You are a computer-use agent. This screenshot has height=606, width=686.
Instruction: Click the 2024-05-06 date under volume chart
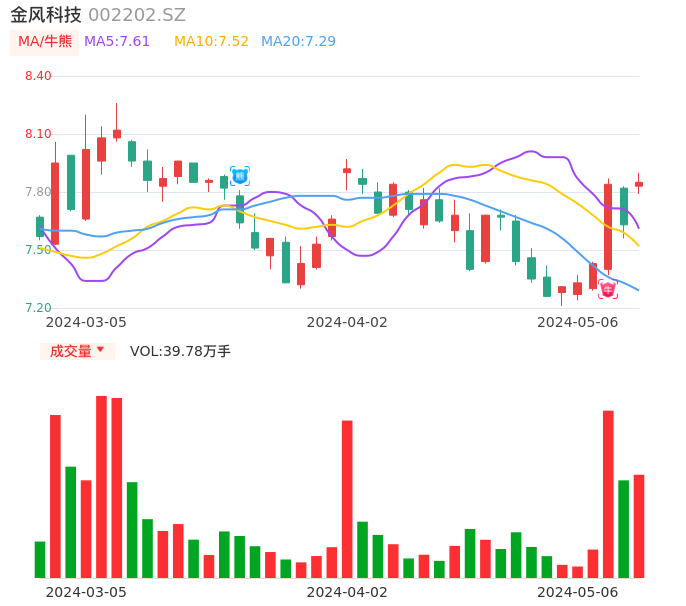pos(578,592)
